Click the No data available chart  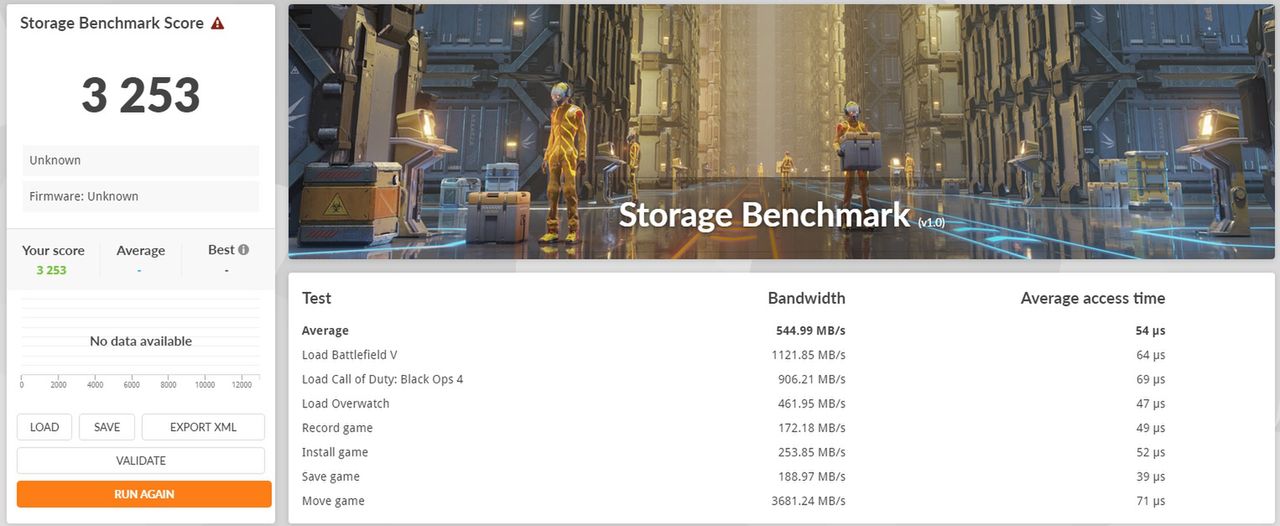tap(141, 342)
